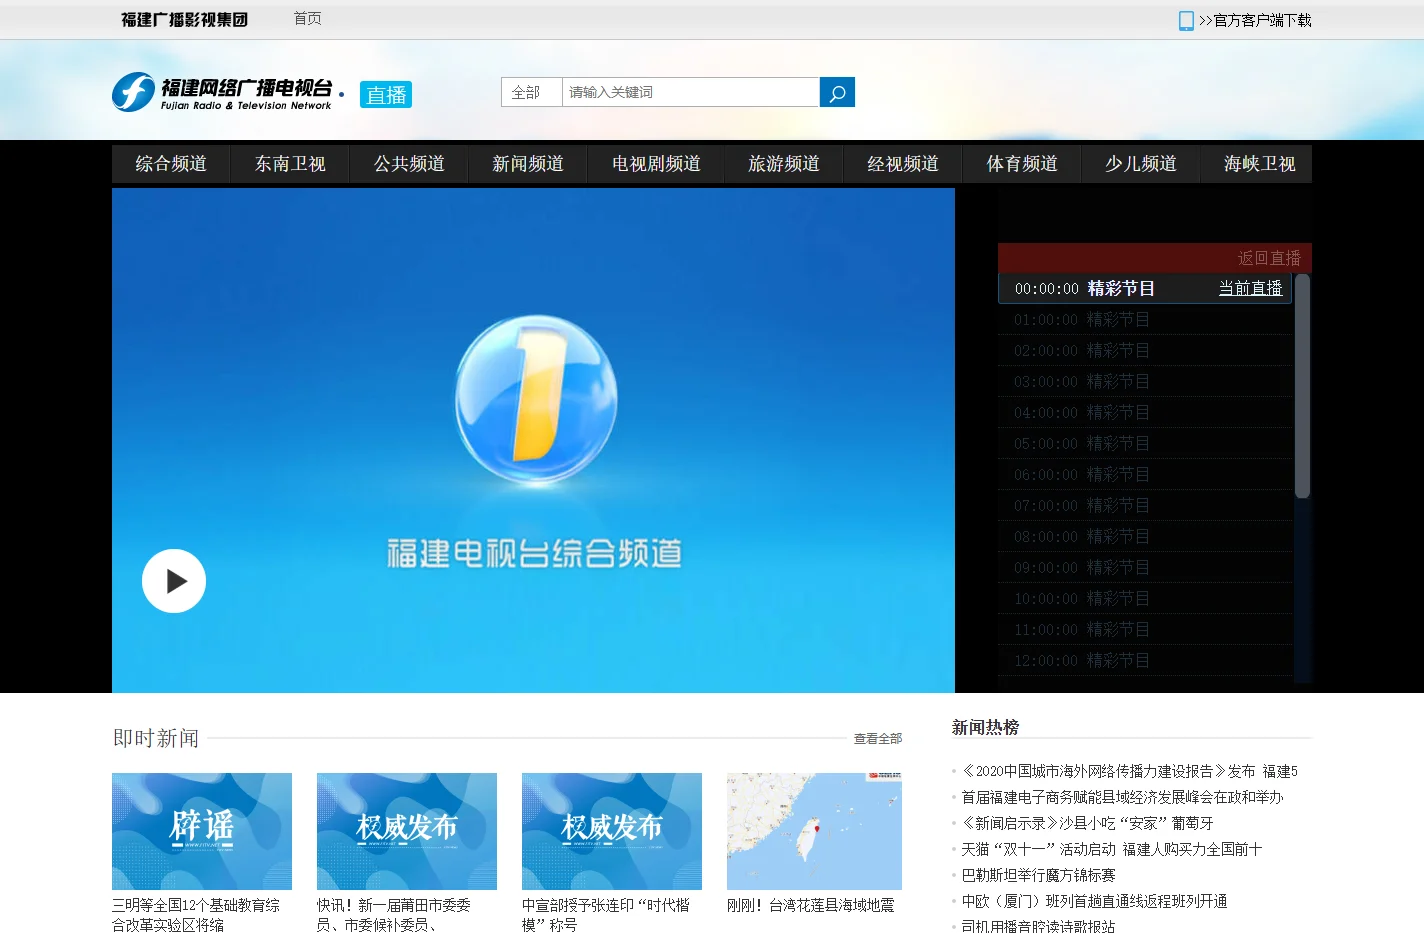This screenshot has height=933, width=1424.
Task: Switch to 旅游频道 channel
Action: tap(784, 164)
